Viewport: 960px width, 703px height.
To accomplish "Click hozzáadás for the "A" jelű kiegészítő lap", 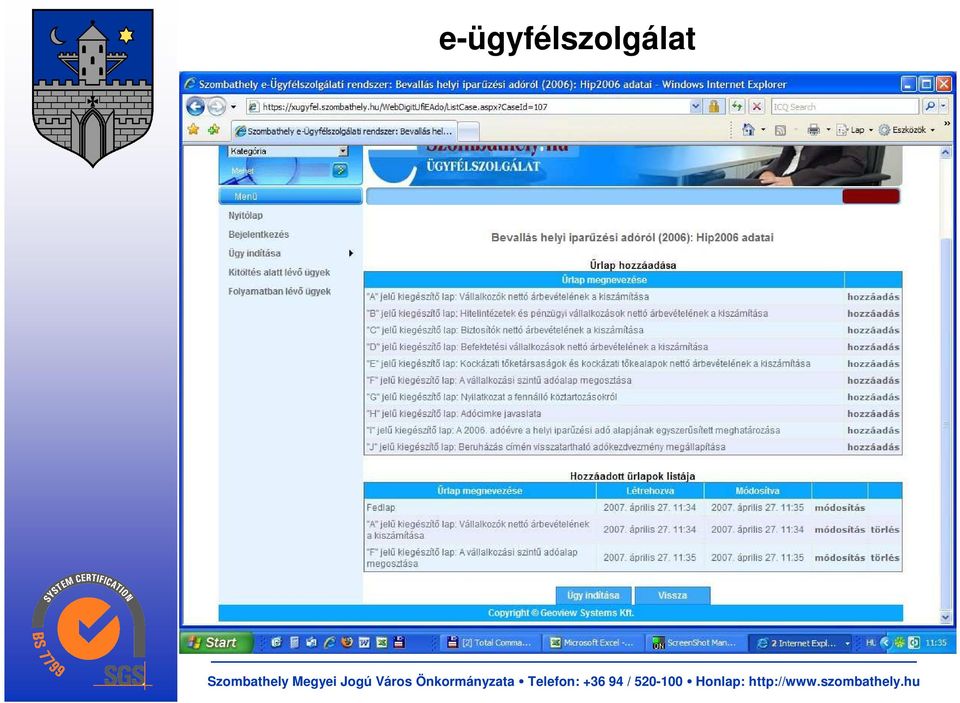I will 873,297.
